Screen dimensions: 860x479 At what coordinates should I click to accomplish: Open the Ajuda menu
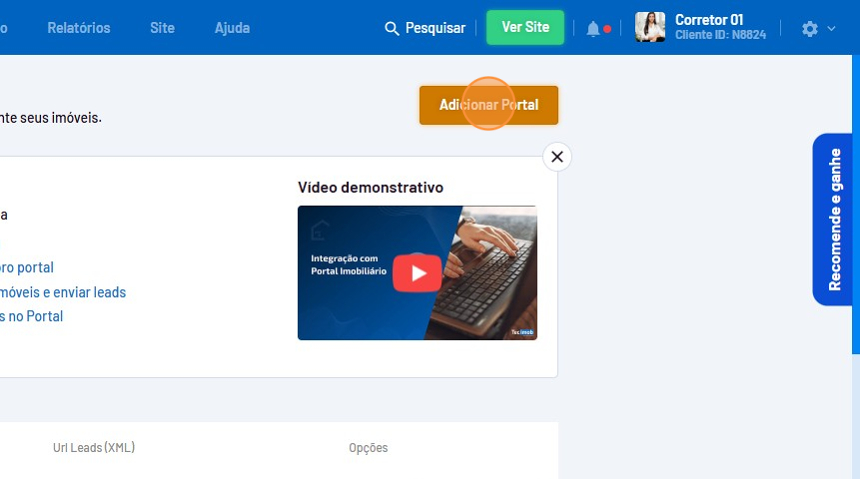(x=232, y=28)
